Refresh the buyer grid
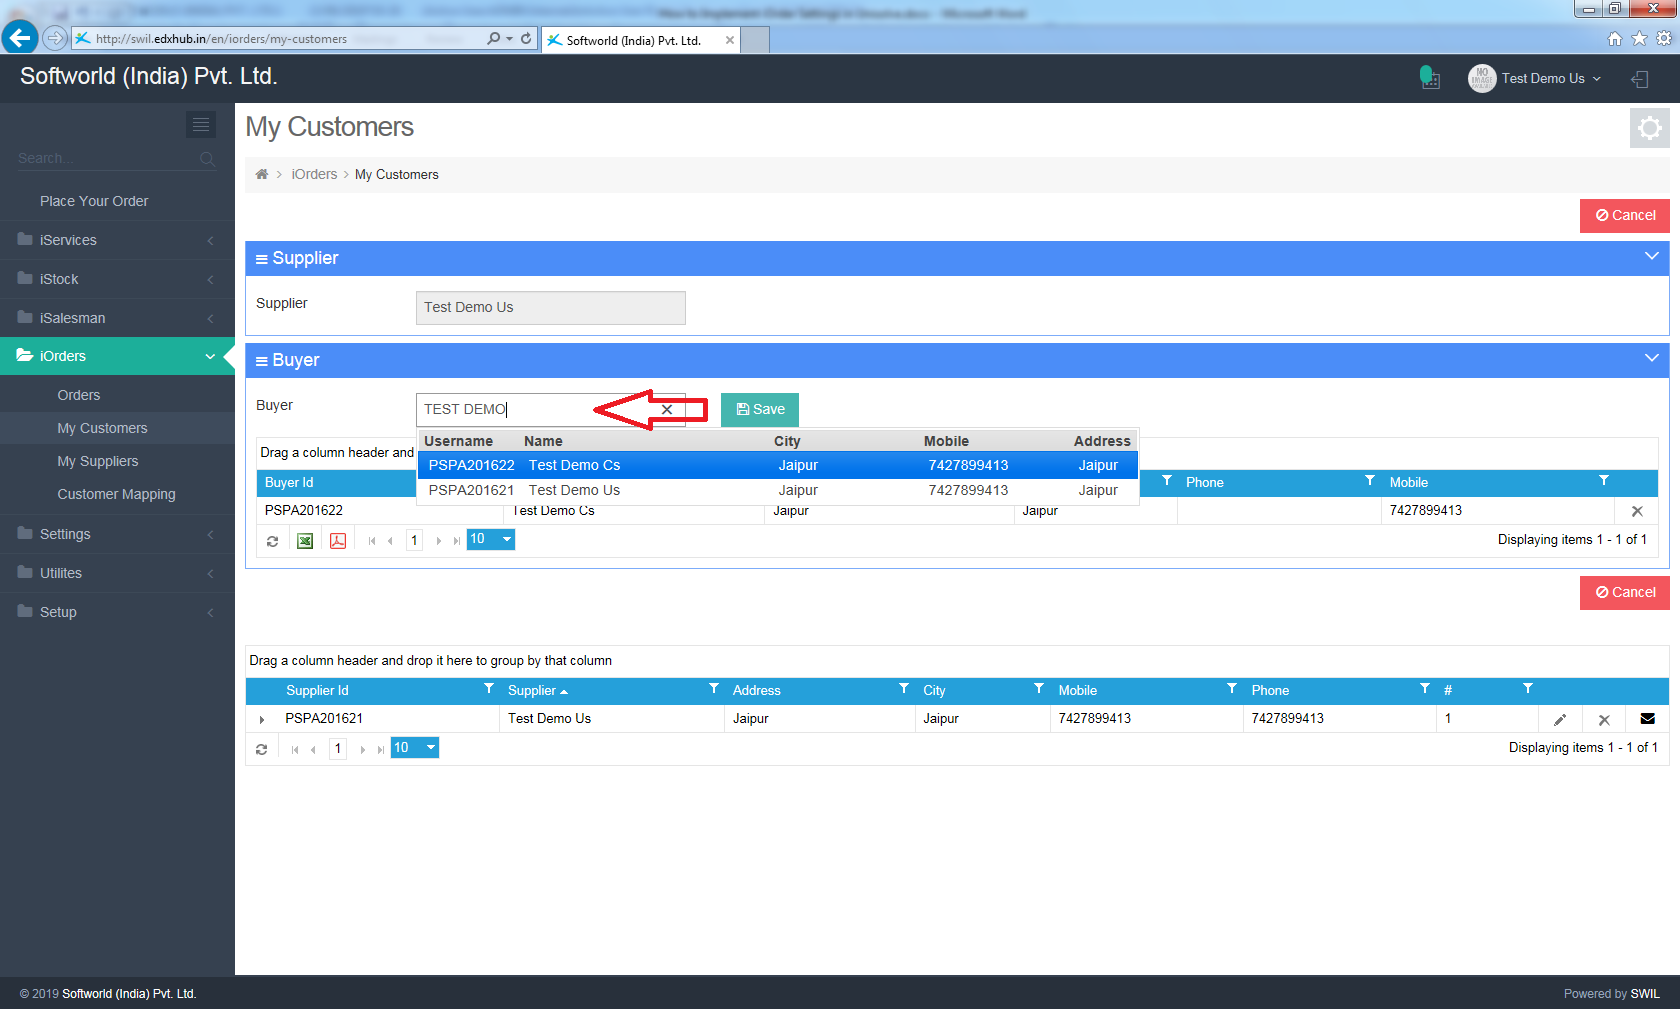 272,541
